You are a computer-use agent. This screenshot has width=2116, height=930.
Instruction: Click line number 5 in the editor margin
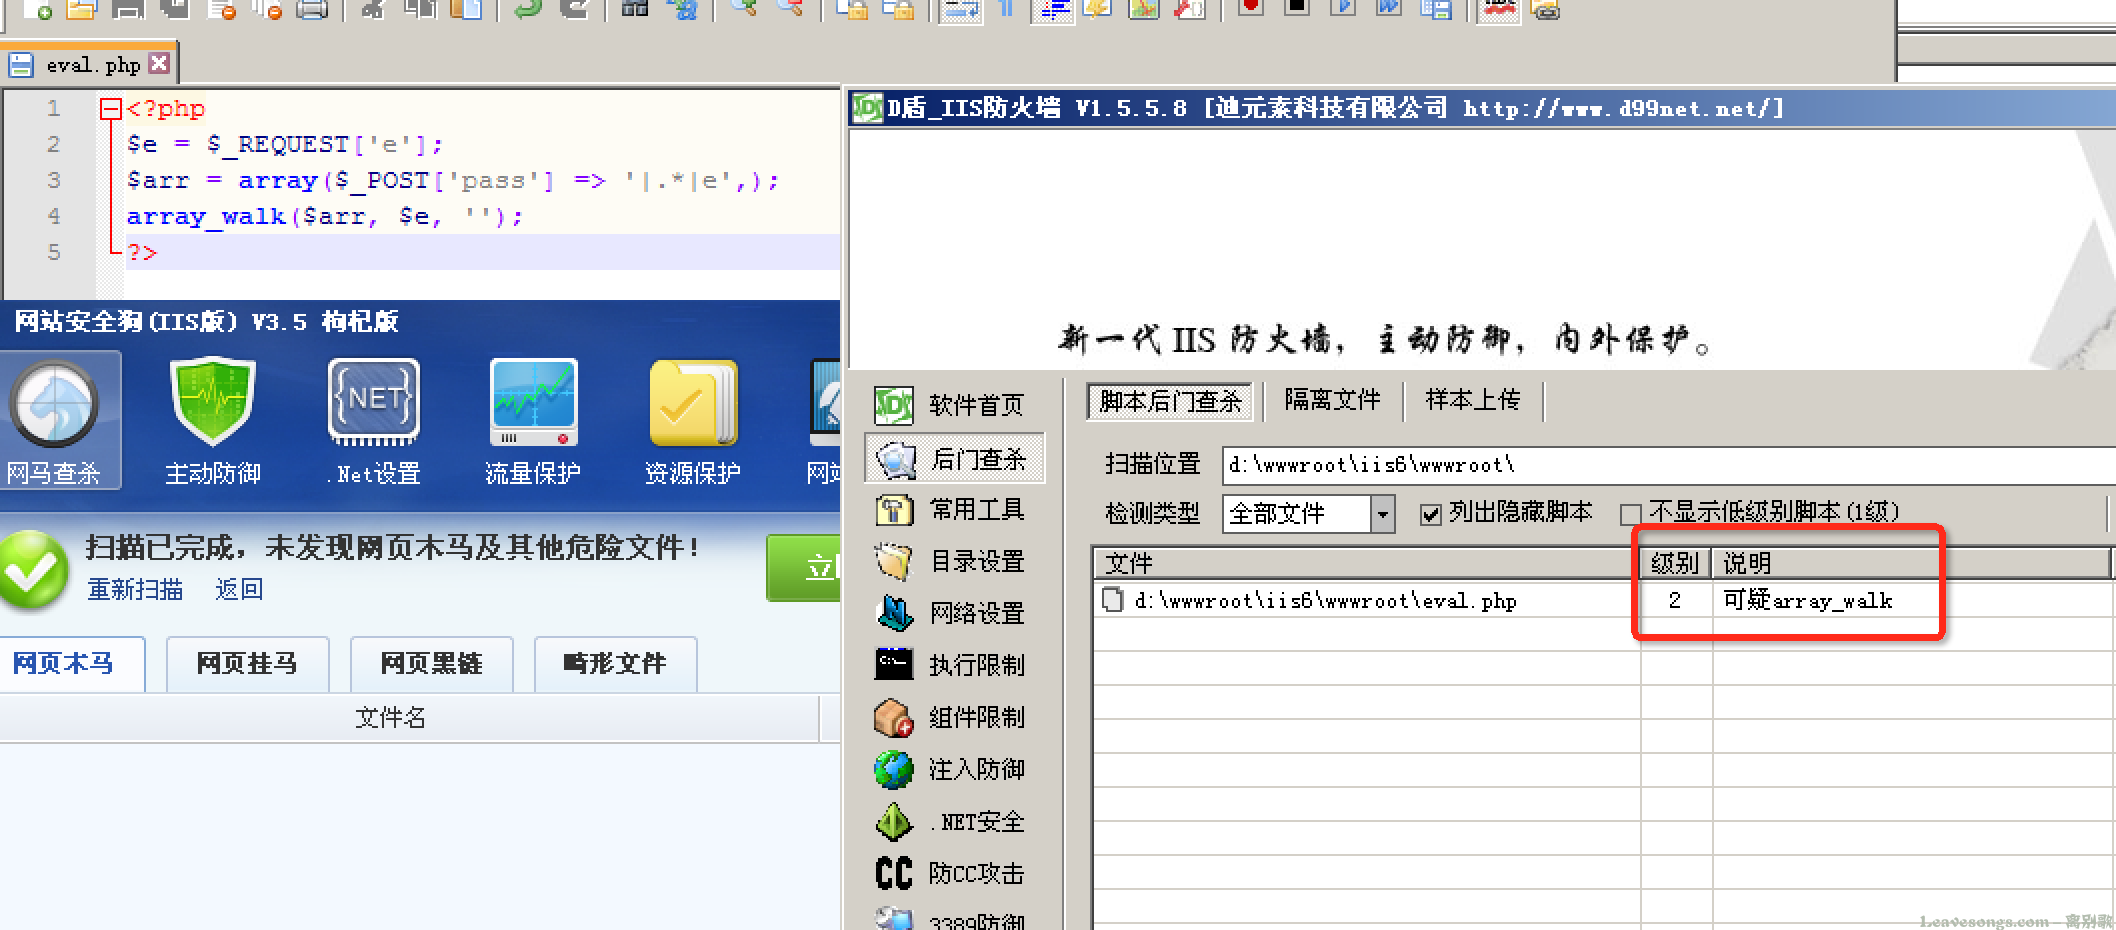[x=53, y=253]
